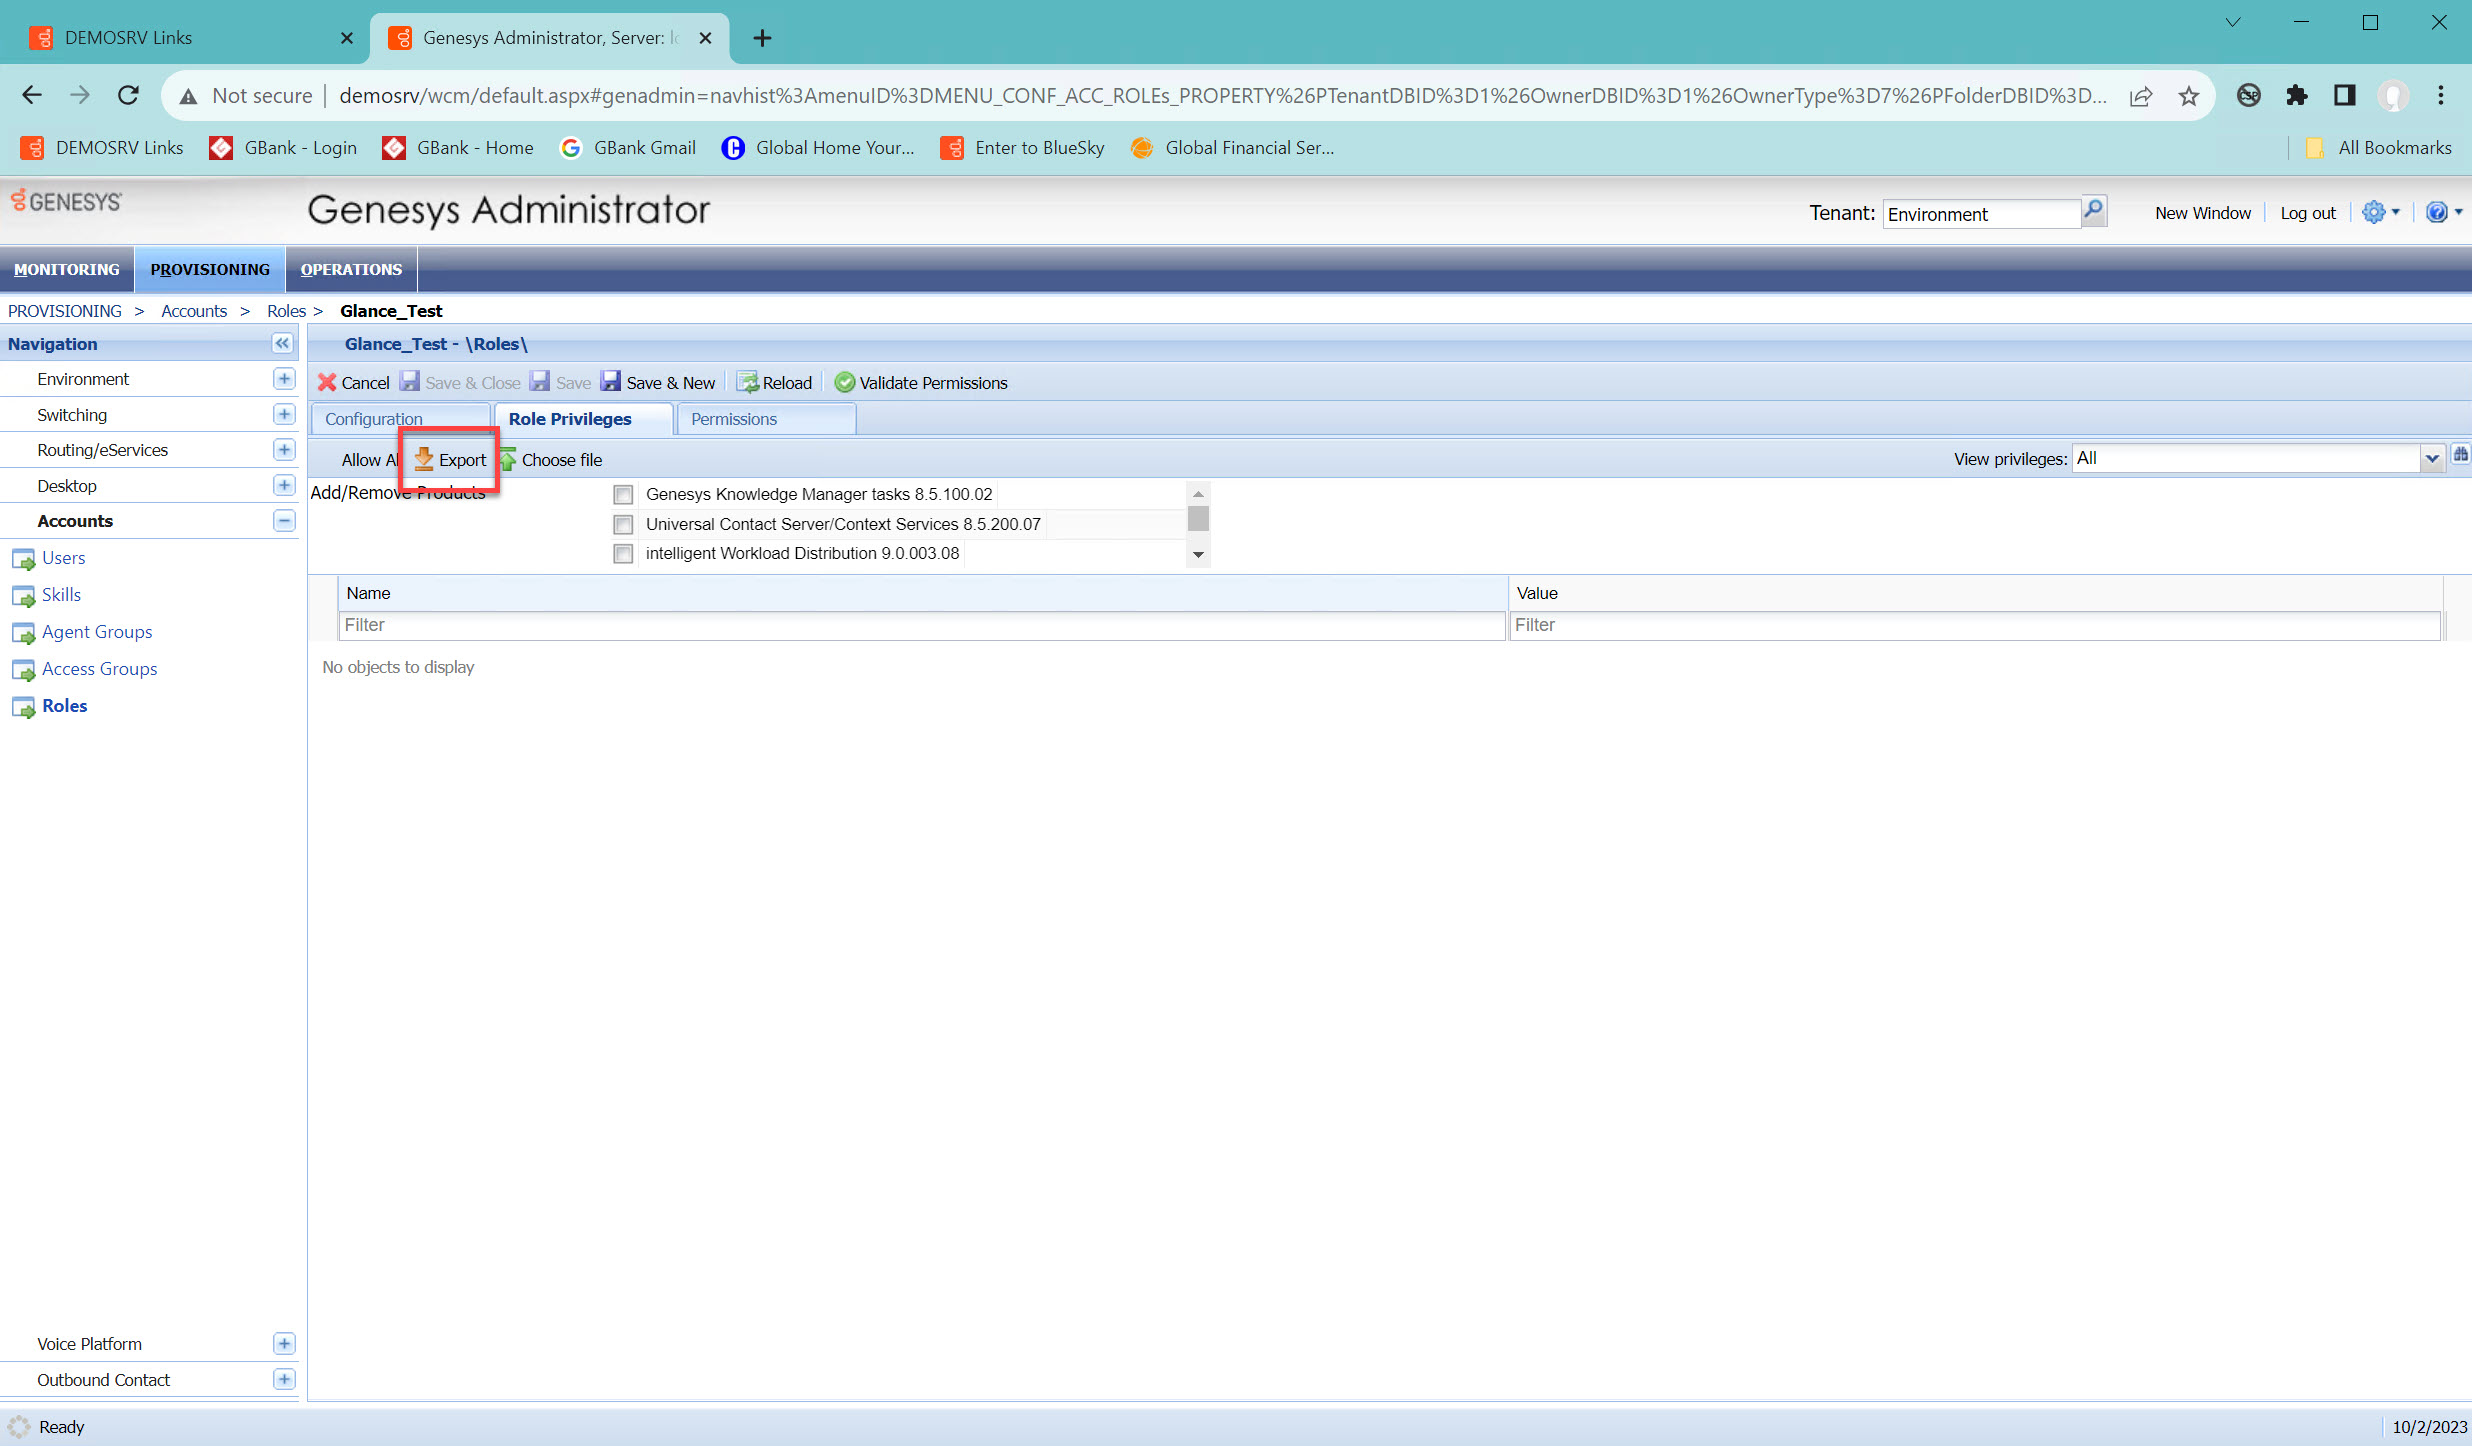Click the Genesys logo

click(66, 201)
